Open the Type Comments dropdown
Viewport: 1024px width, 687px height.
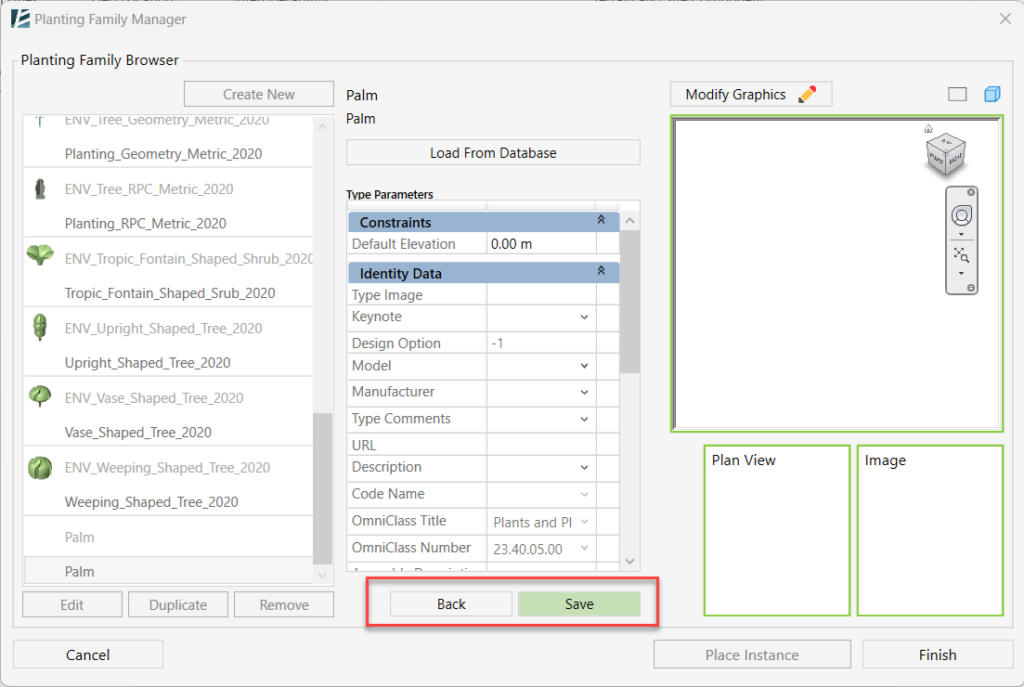pyautogui.click(x=584, y=419)
